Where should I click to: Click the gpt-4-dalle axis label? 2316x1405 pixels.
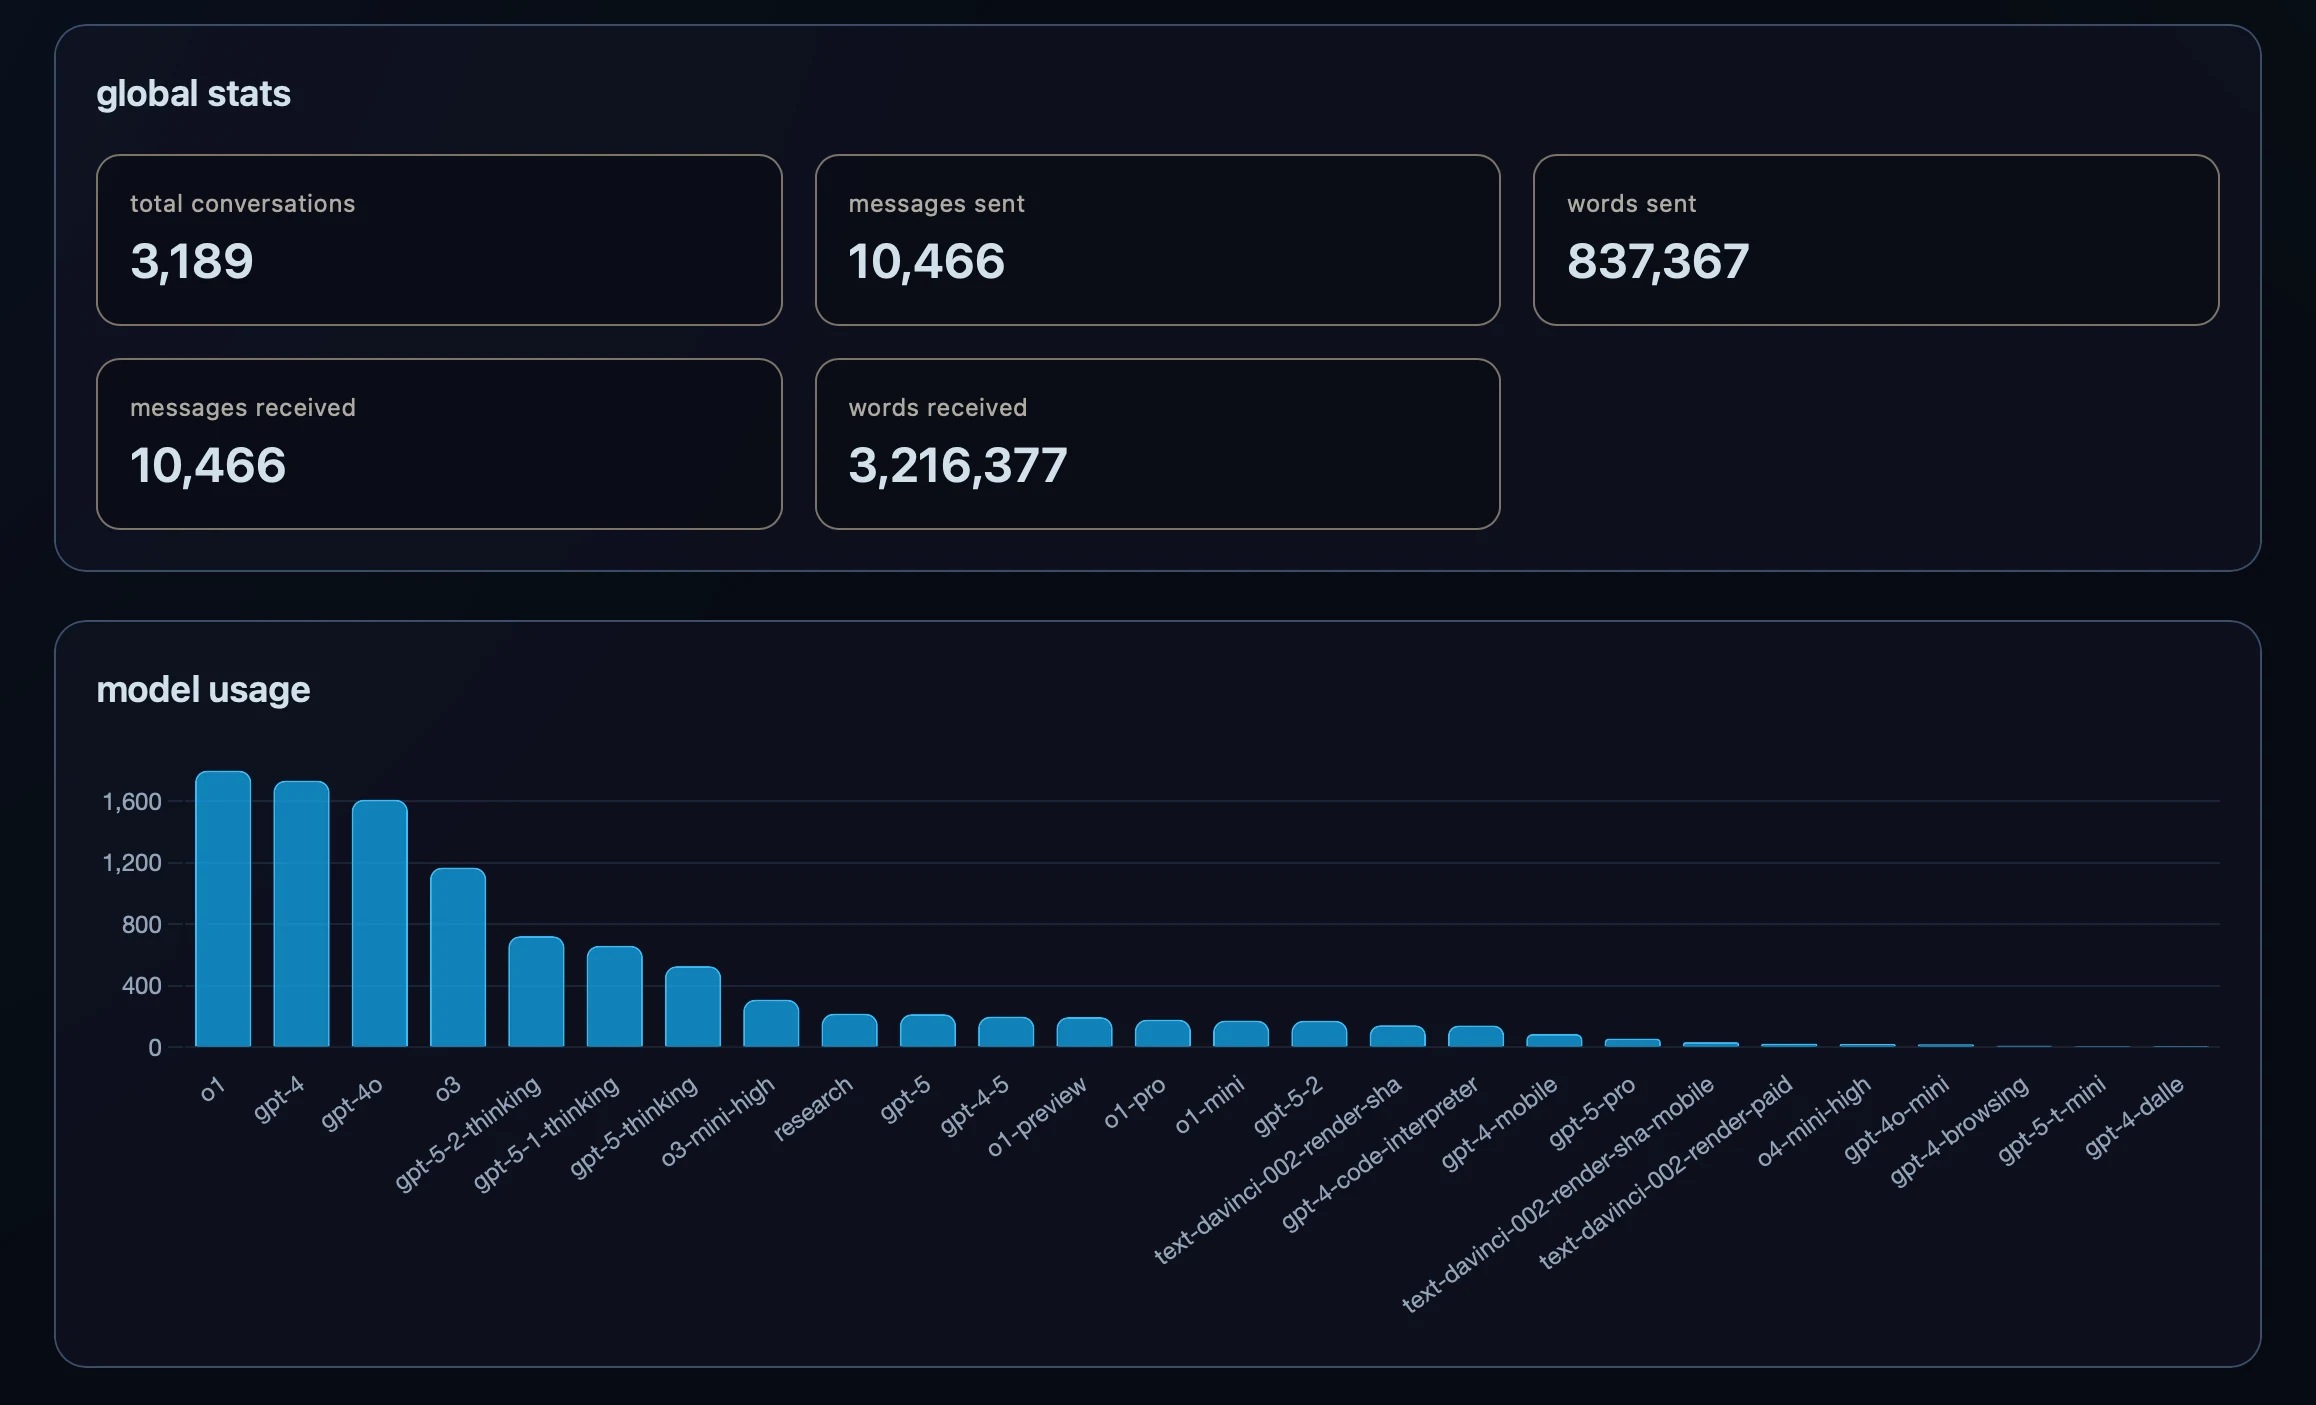point(2134,1117)
